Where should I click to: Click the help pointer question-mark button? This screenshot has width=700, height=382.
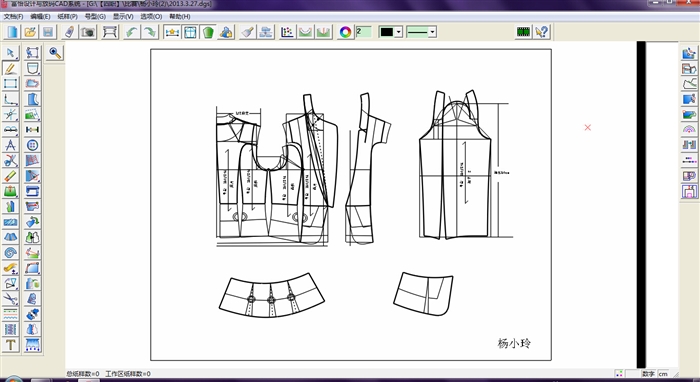(x=542, y=32)
